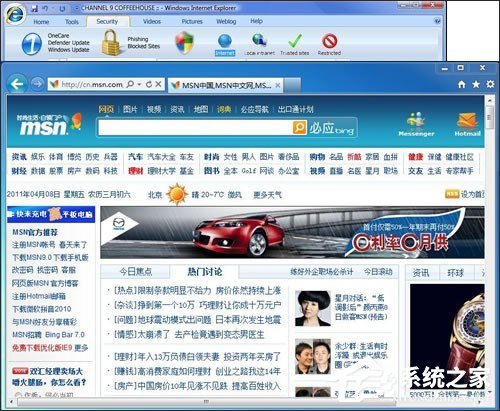The width and height of the screenshot is (500, 411).
Task: Open the Home ribbon tab
Action: 41,22
